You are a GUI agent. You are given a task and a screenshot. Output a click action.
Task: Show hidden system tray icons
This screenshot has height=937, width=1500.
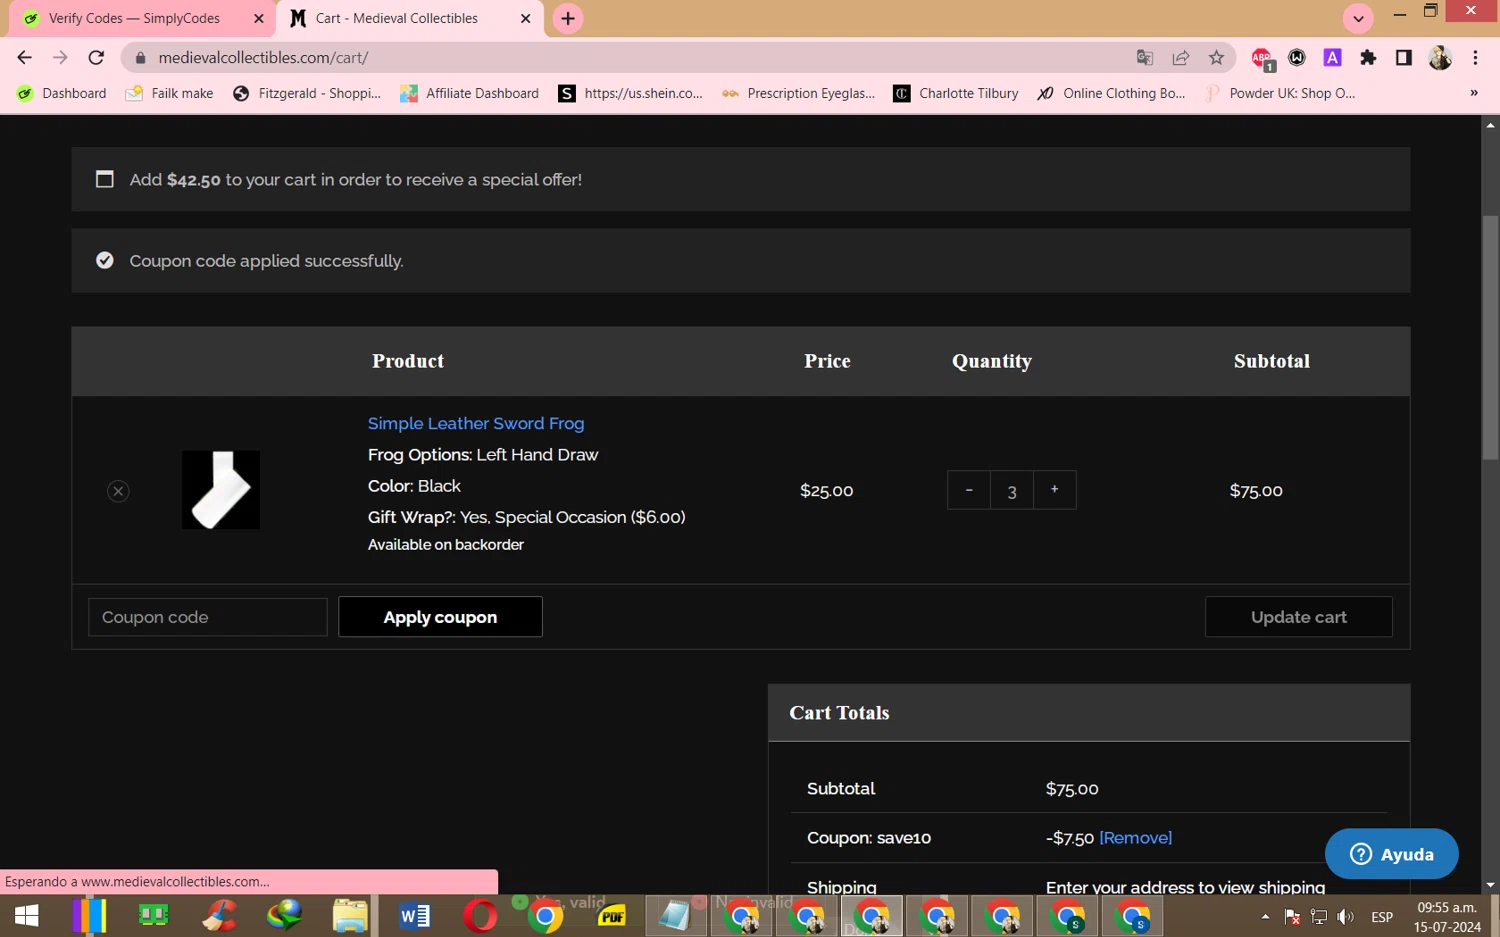[1265, 917]
